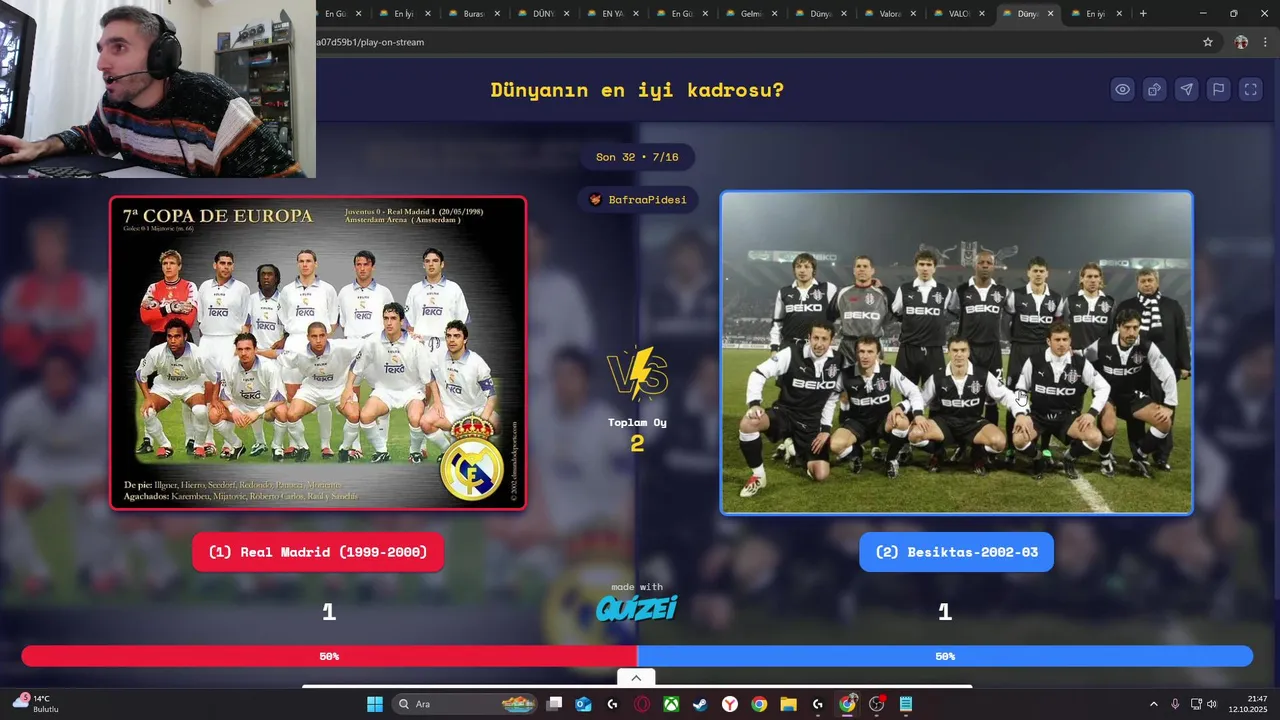Open Outlook from the taskbar
Screen dimensions: 1280x720
(584, 704)
